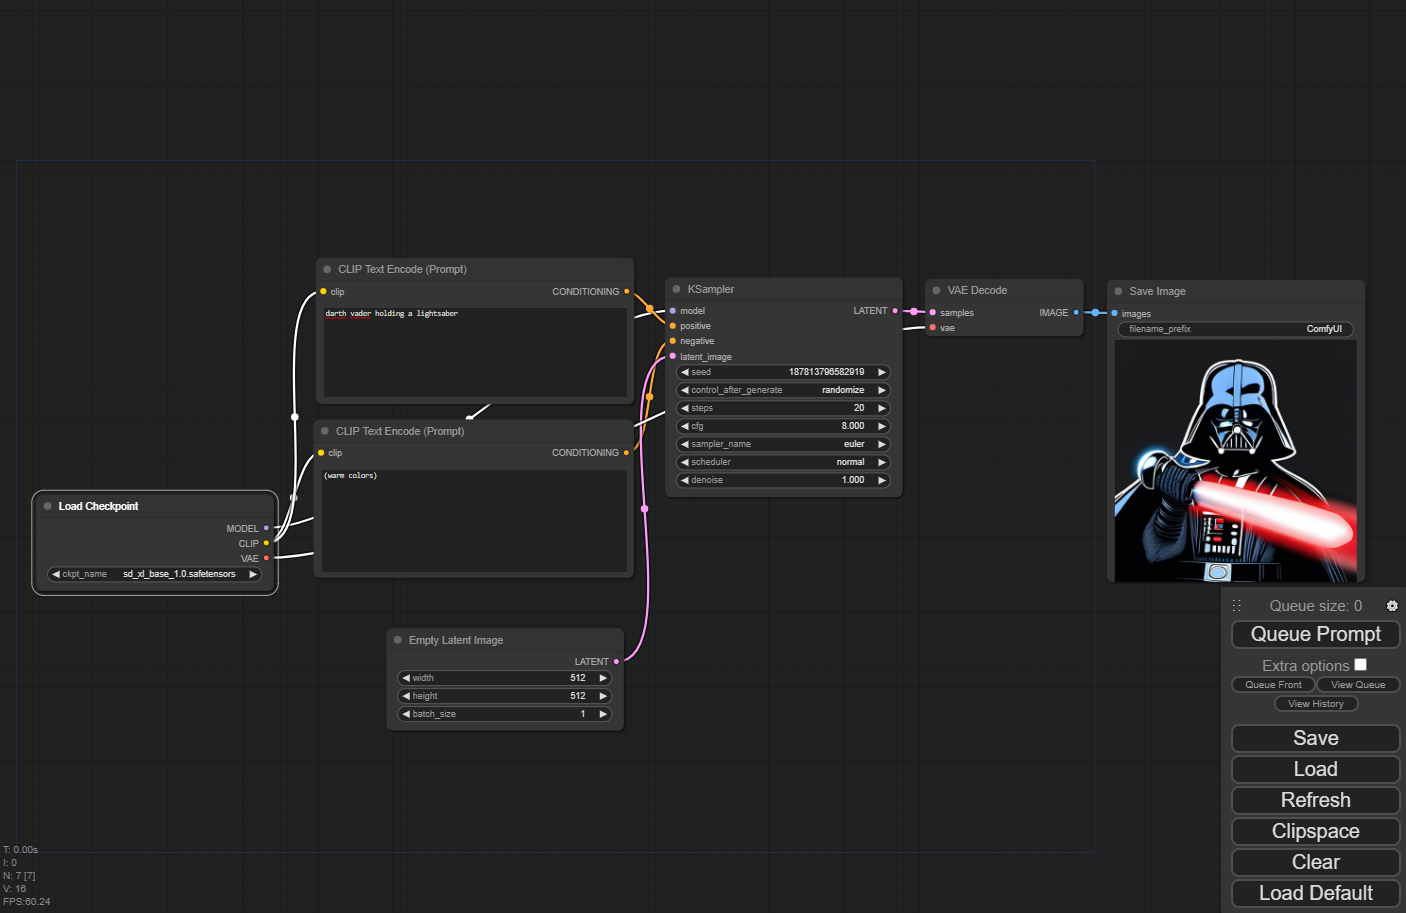
Task: Click the Load Default button
Action: tap(1315, 893)
